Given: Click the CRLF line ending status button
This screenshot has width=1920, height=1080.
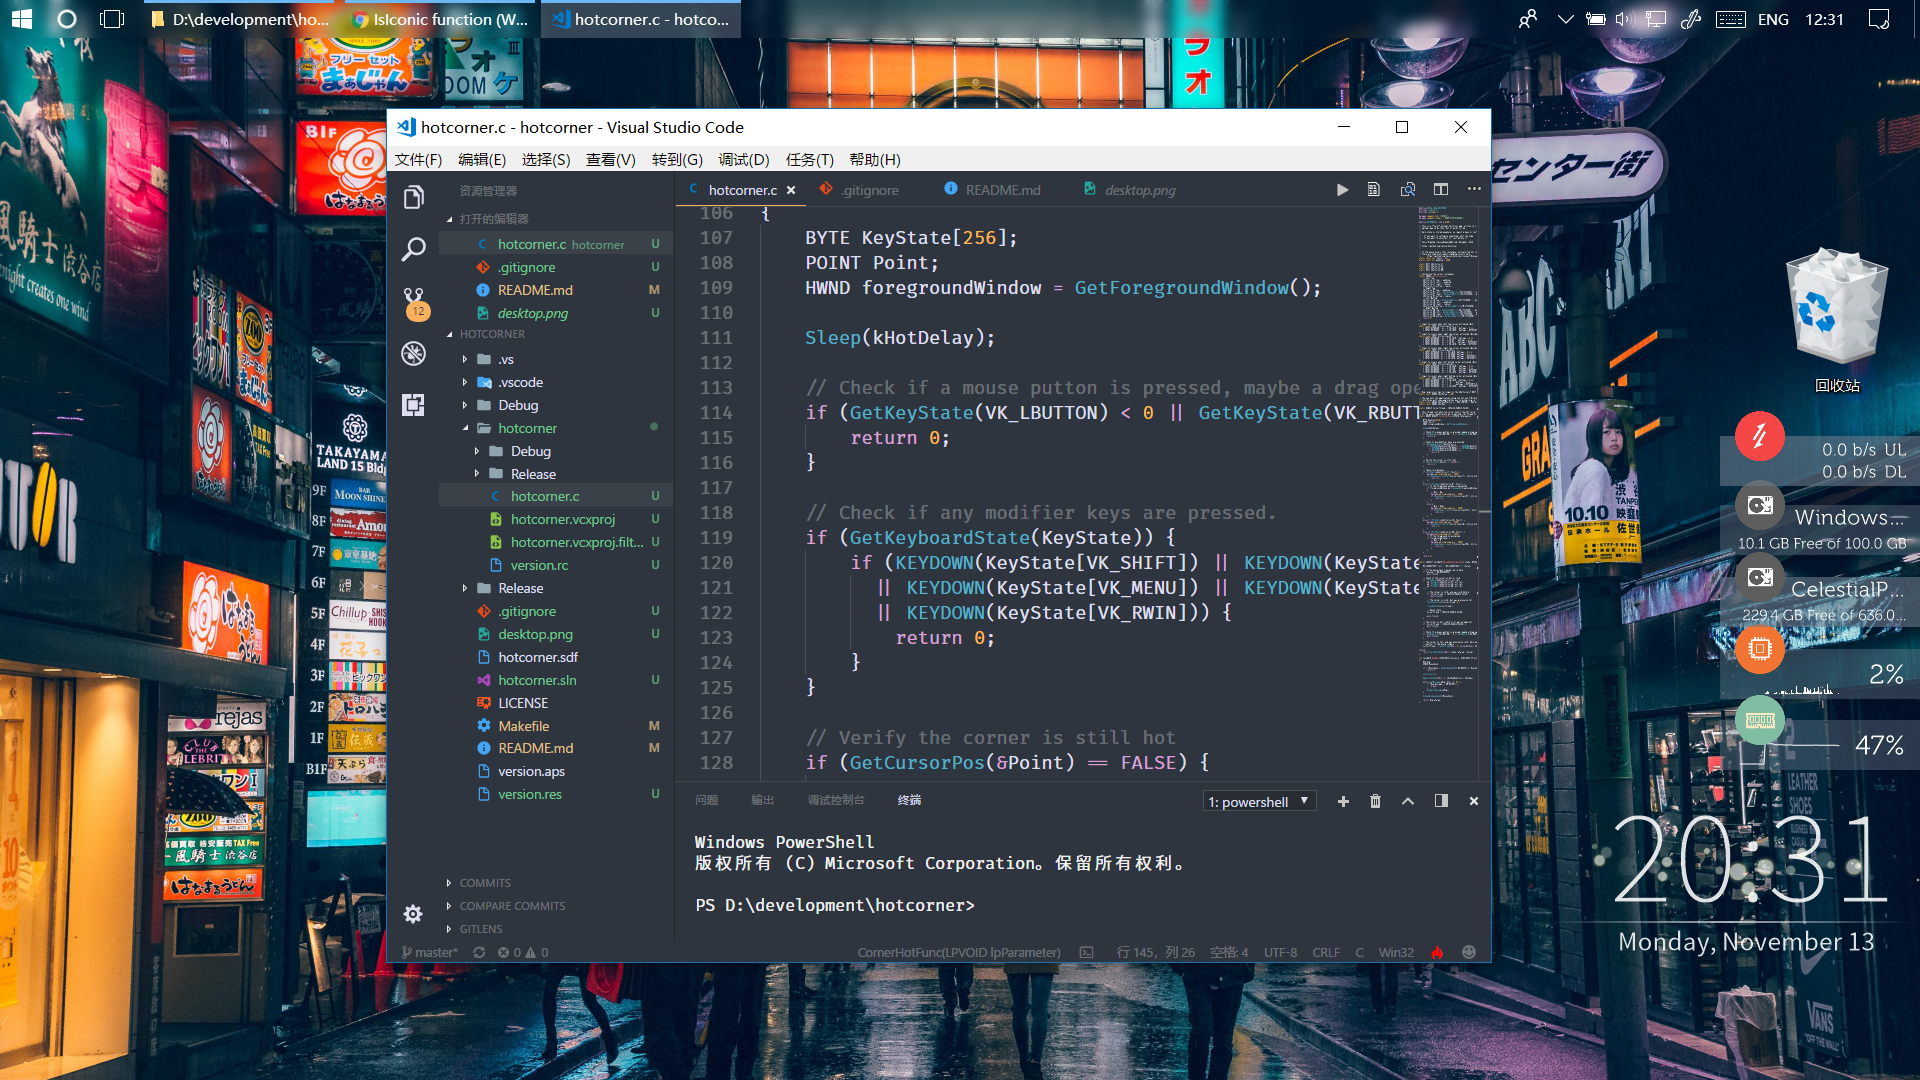Looking at the screenshot, I should (1326, 952).
